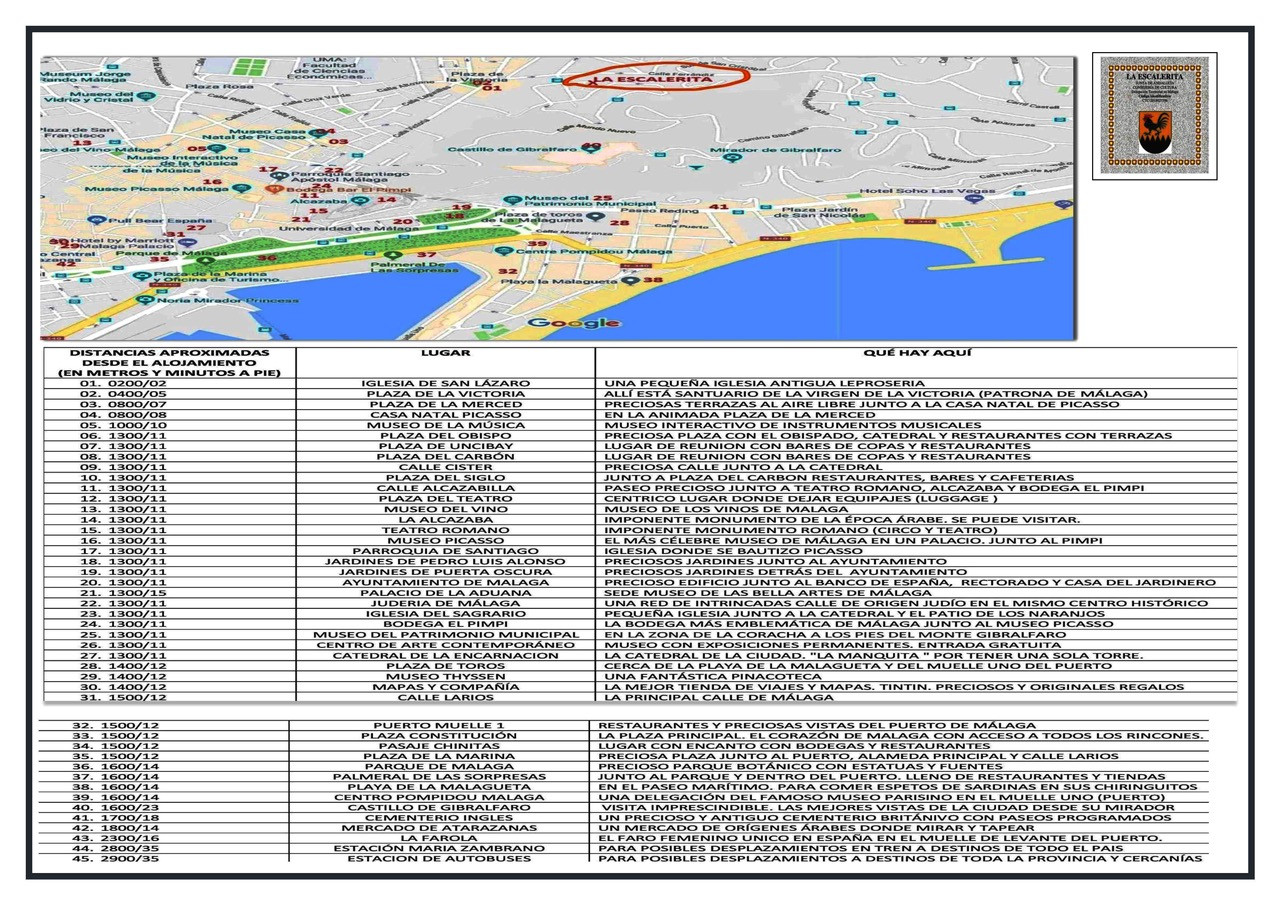Select the MERCADO DE ATARAZANAS place cell
1280x905 pixels.
(x=439, y=828)
